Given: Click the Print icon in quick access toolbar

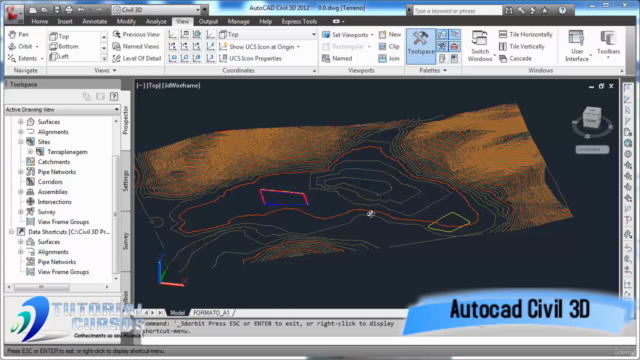Looking at the screenshot, I should [69, 10].
